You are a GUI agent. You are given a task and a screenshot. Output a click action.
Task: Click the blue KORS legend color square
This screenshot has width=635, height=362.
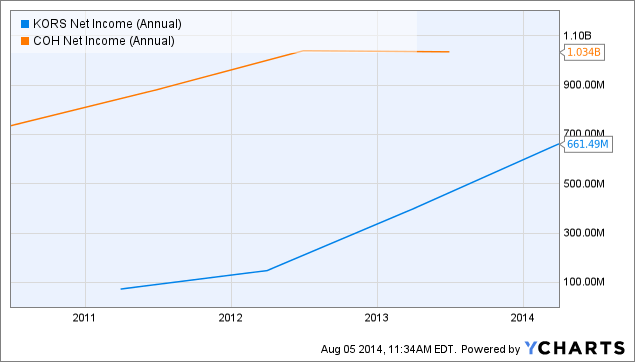click(x=25, y=24)
